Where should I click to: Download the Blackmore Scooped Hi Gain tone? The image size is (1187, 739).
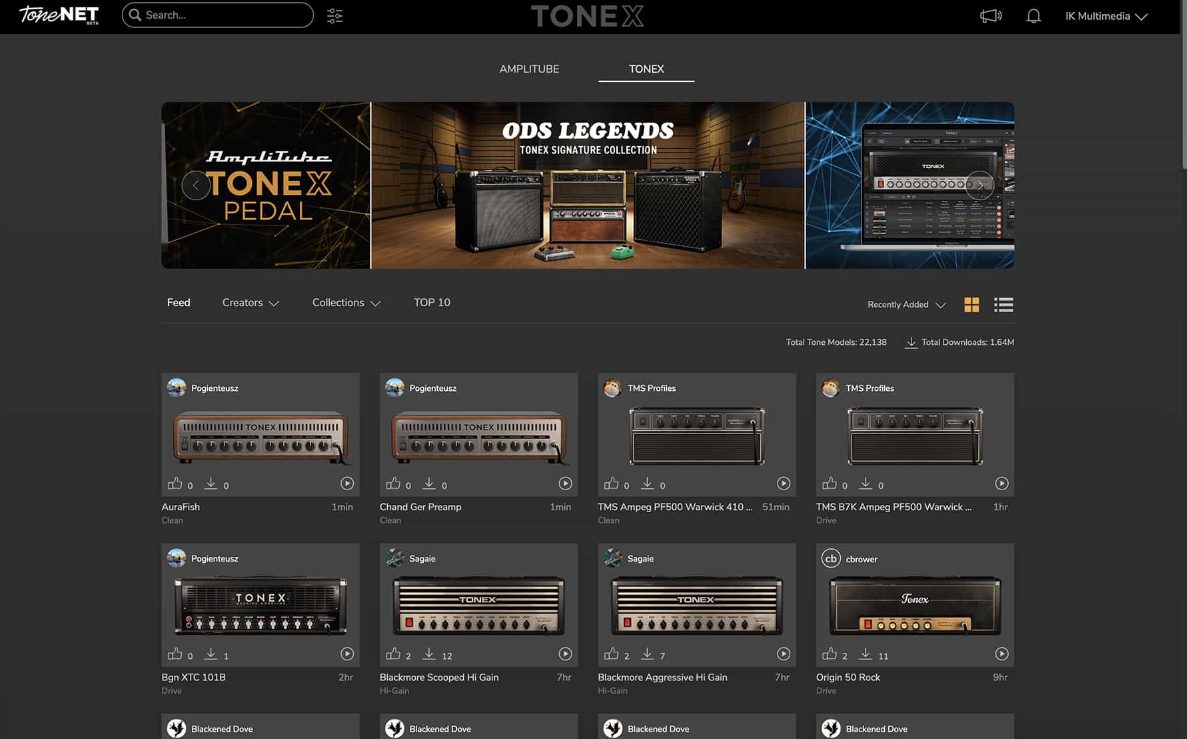pos(429,654)
